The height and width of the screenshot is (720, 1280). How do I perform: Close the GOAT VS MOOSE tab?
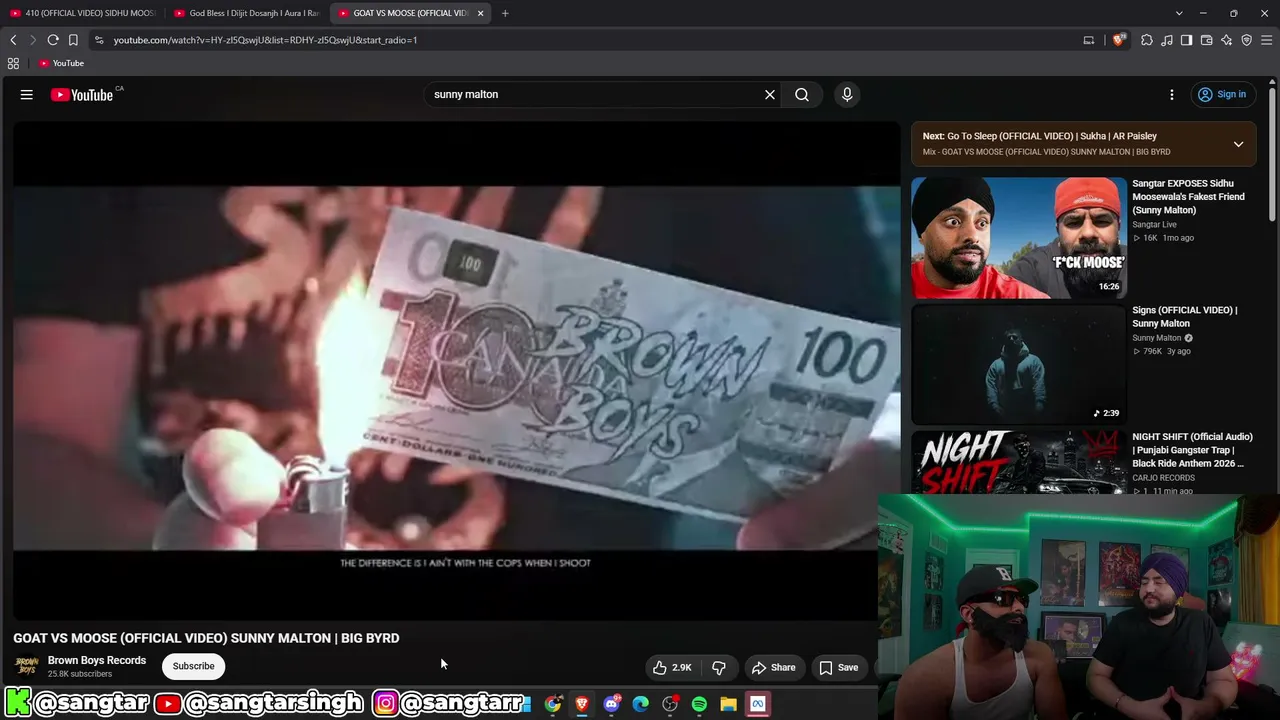click(480, 13)
